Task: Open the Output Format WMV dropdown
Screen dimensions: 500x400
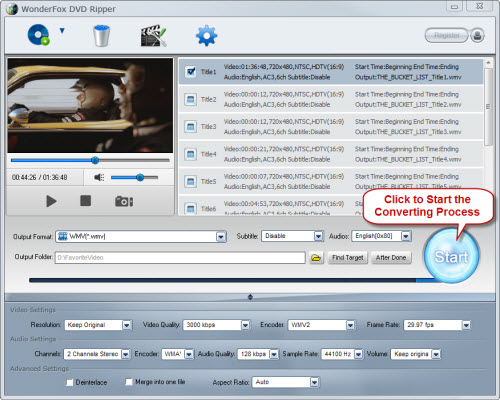Action: pyautogui.click(x=221, y=237)
